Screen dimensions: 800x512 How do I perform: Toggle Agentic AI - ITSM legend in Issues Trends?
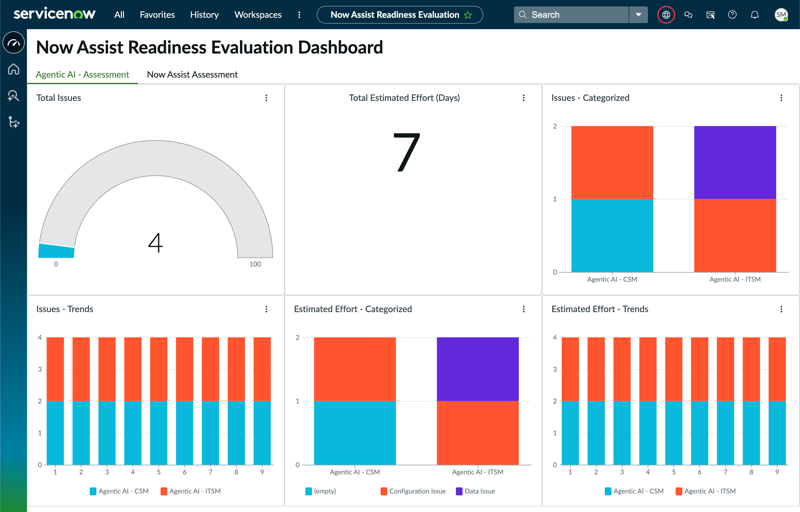click(x=190, y=491)
